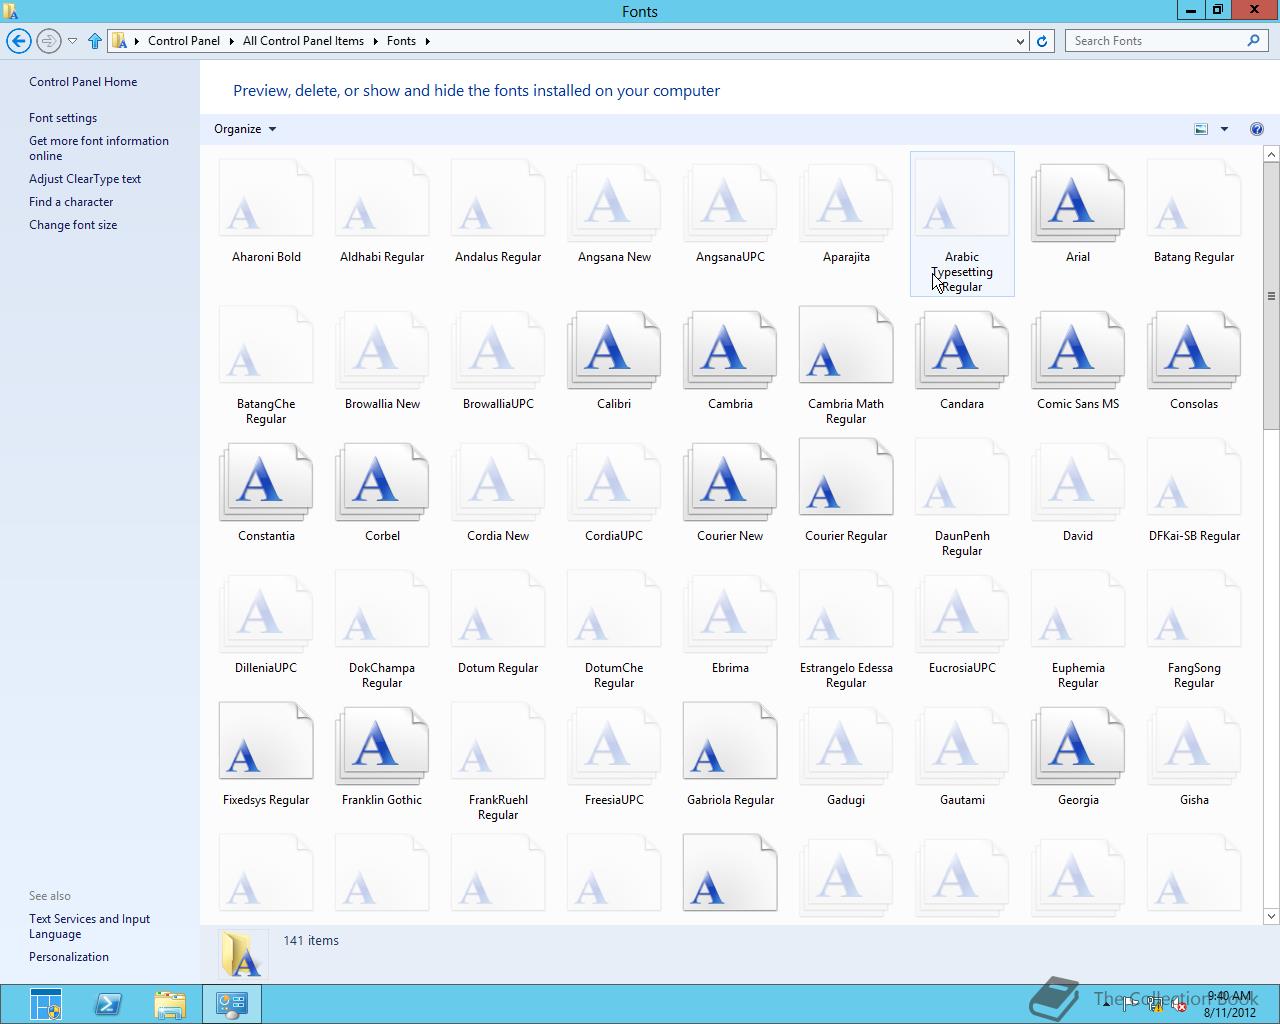
Task: Select the Candara font icon
Action: [962, 347]
